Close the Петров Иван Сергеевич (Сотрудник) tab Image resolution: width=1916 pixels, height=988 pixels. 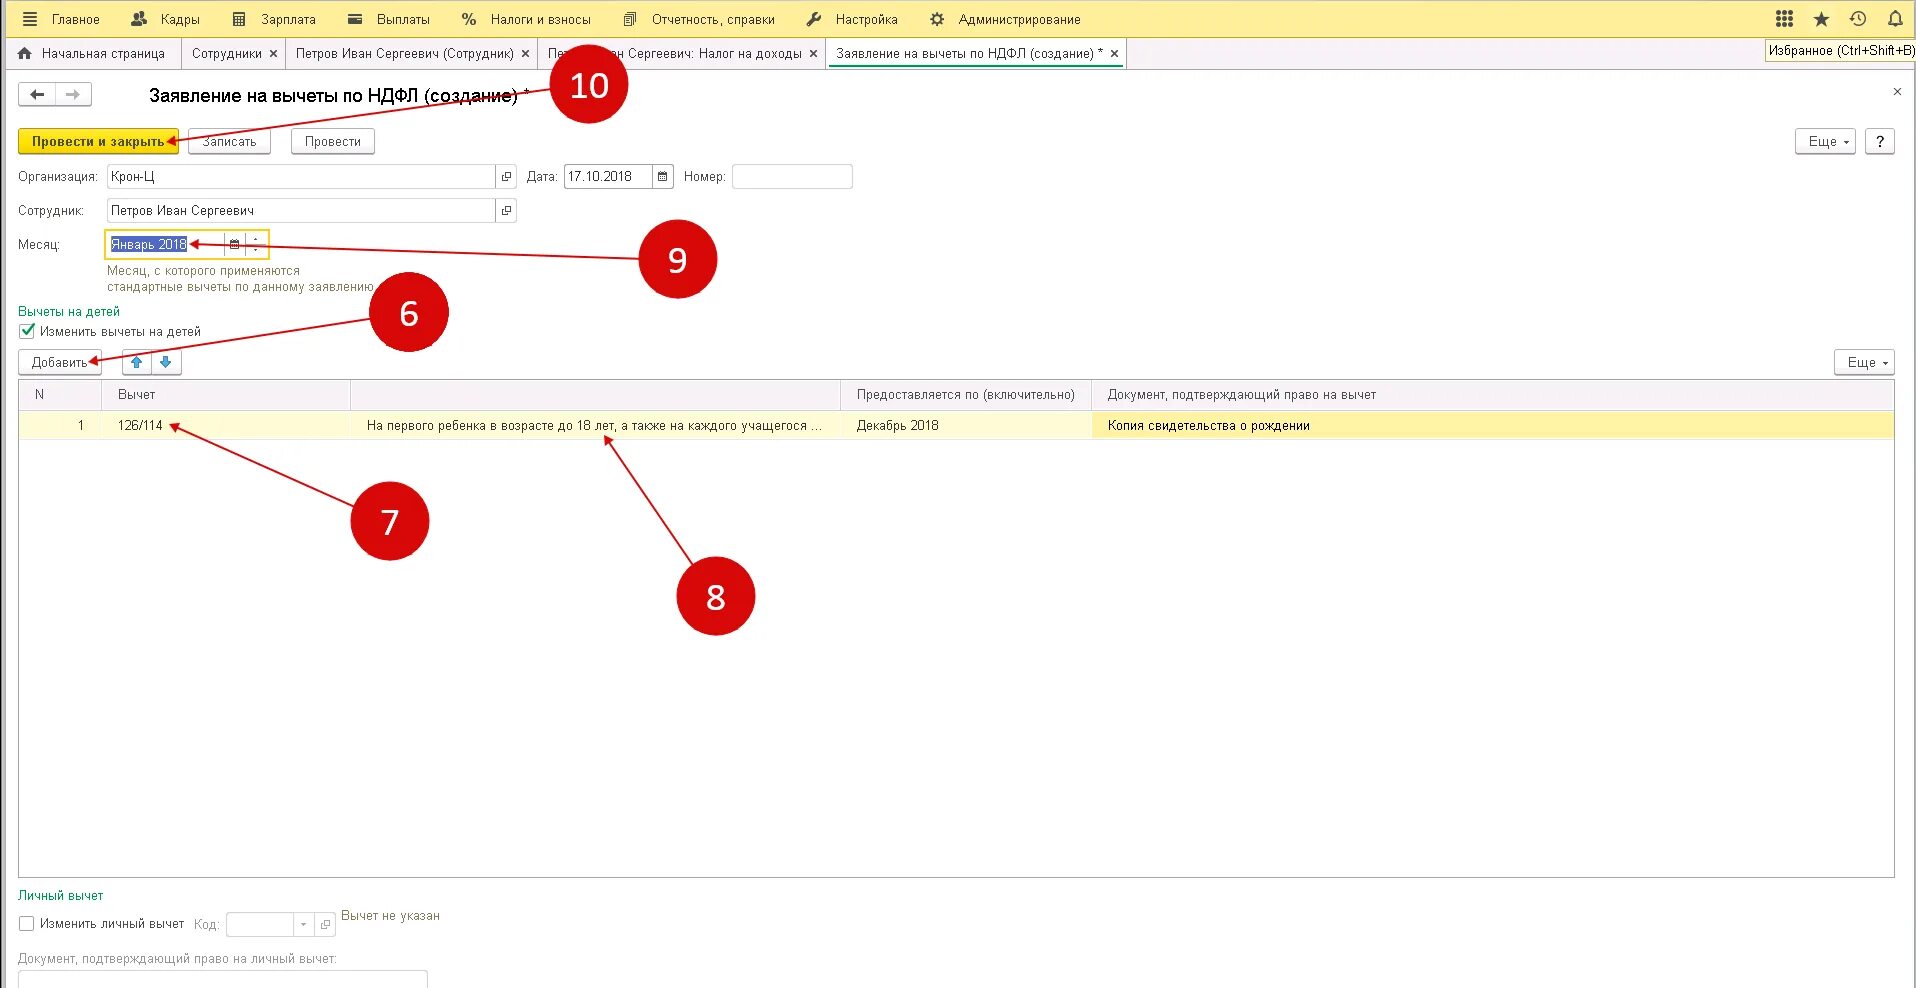coord(525,54)
